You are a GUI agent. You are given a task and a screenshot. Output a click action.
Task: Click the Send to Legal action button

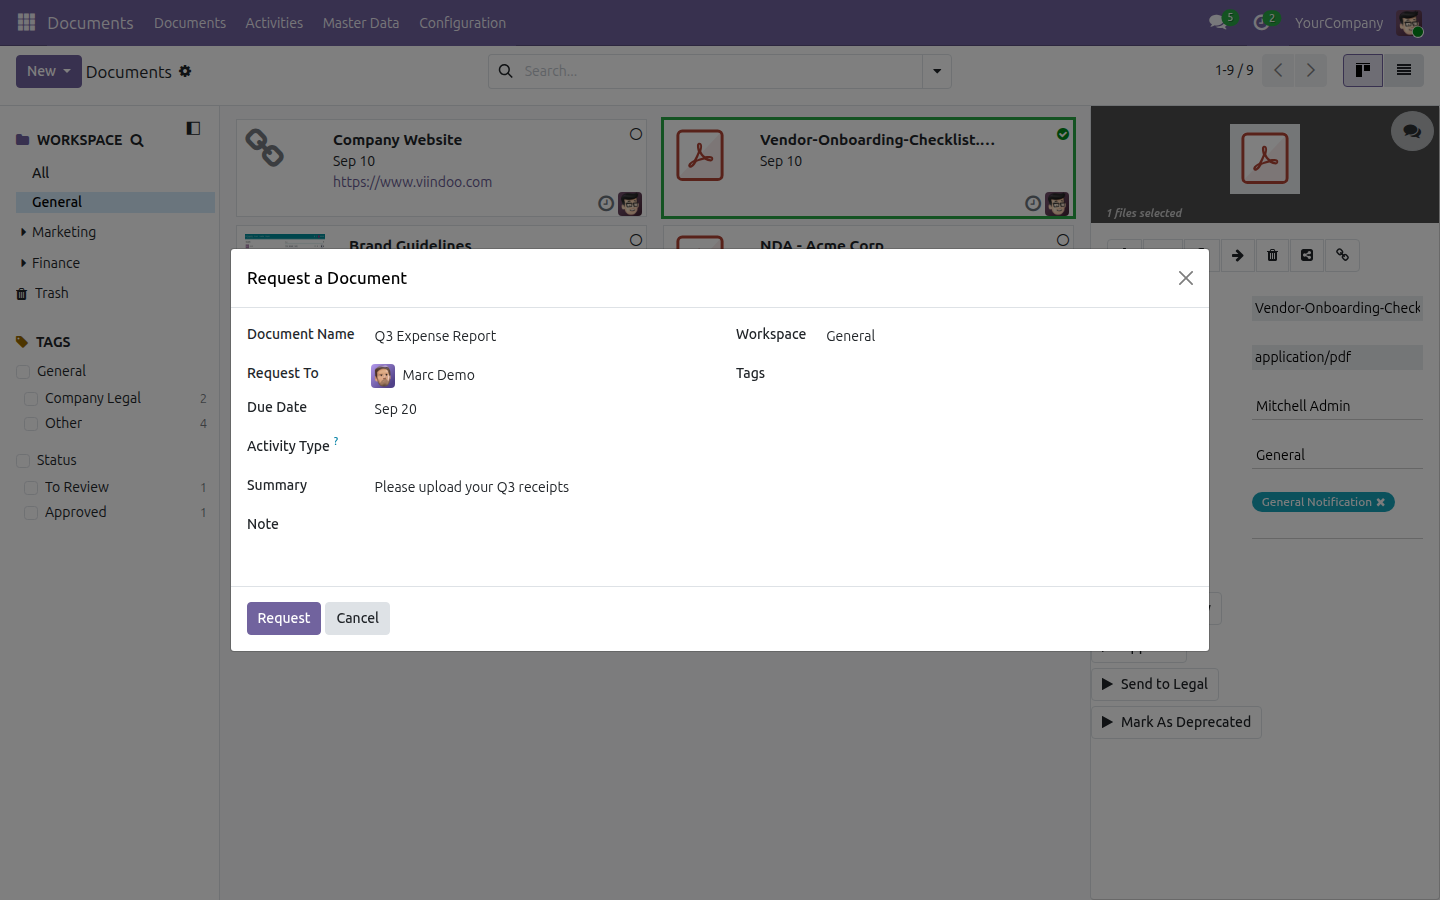(1155, 684)
